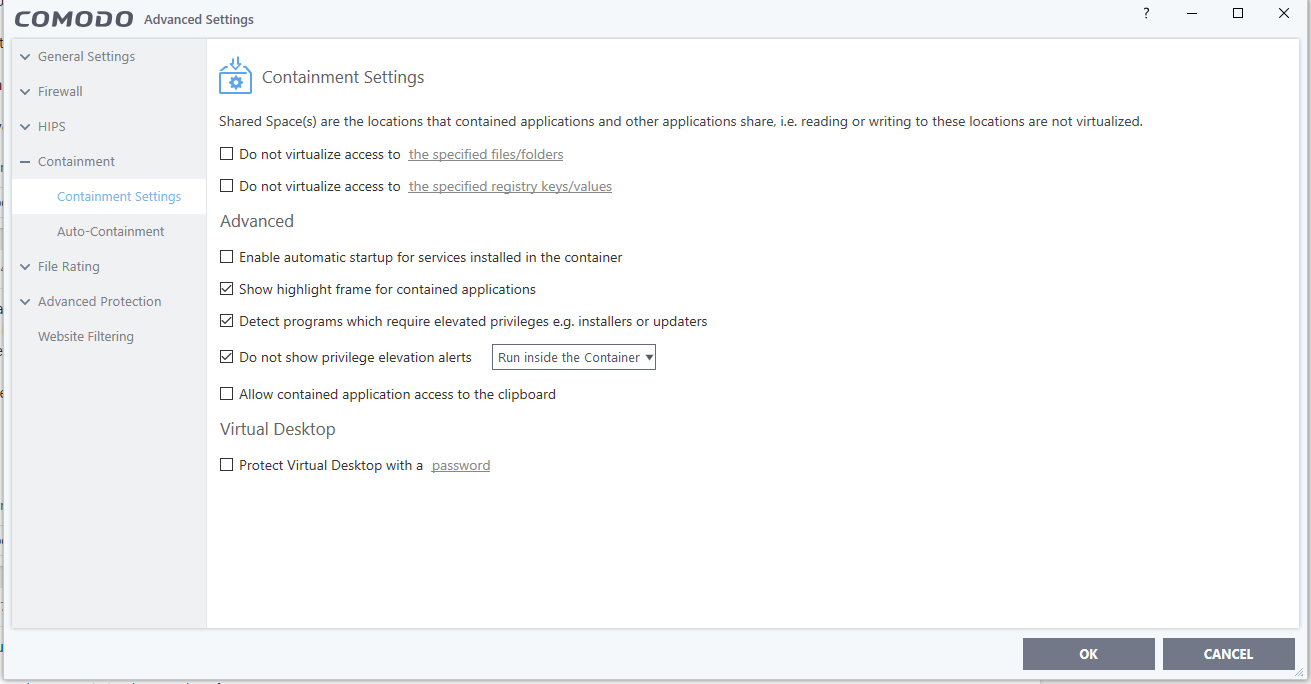Screen dimensions: 1311x684
Task: Enable automatic startup for container services
Action: pos(227,257)
